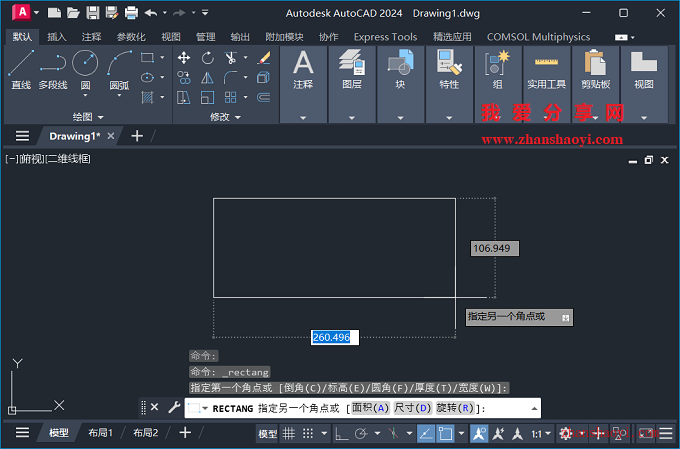Click the Open folder icon in title bar

click(73, 13)
